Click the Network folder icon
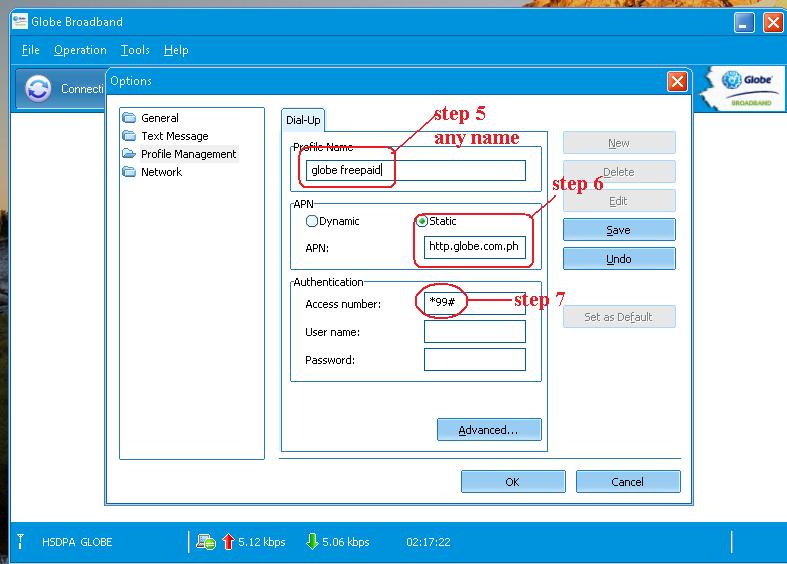Screen dimensions: 787x564 click(129, 172)
